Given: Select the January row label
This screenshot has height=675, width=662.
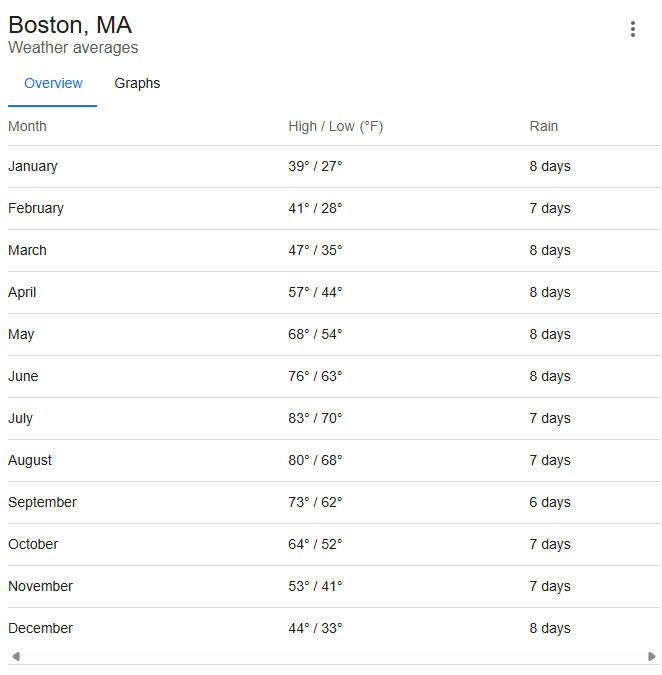Looking at the screenshot, I should (x=33, y=166).
